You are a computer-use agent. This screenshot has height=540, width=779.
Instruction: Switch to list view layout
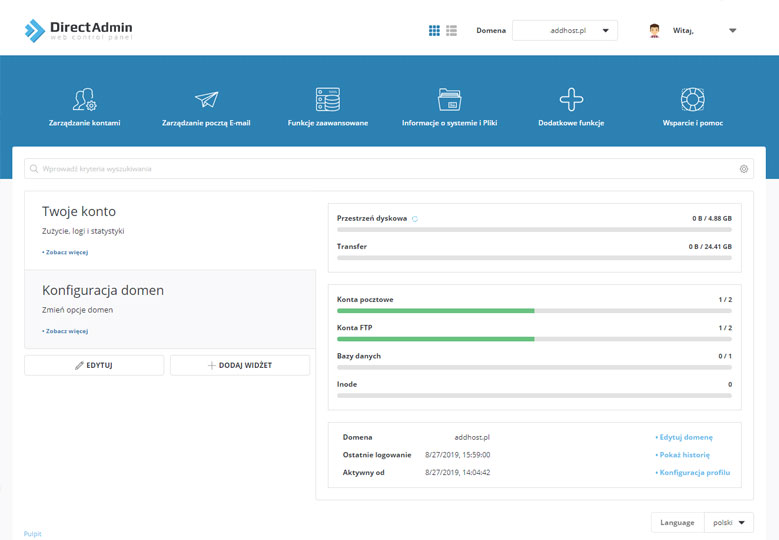(451, 31)
